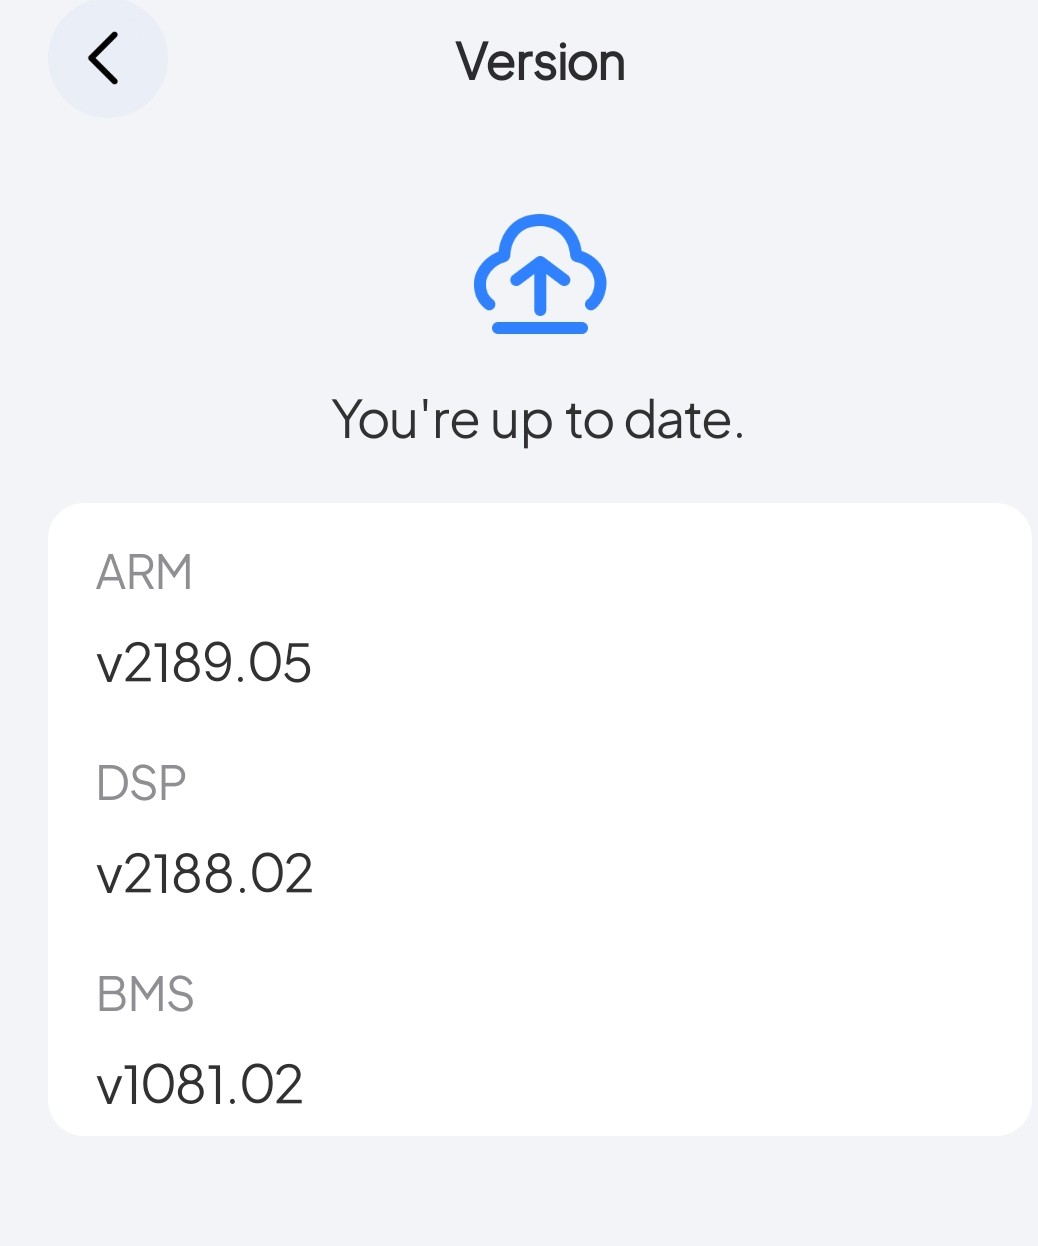The height and width of the screenshot is (1246, 1038).
Task: Click the word "date." in status message
Action: pyautogui.click(x=684, y=420)
